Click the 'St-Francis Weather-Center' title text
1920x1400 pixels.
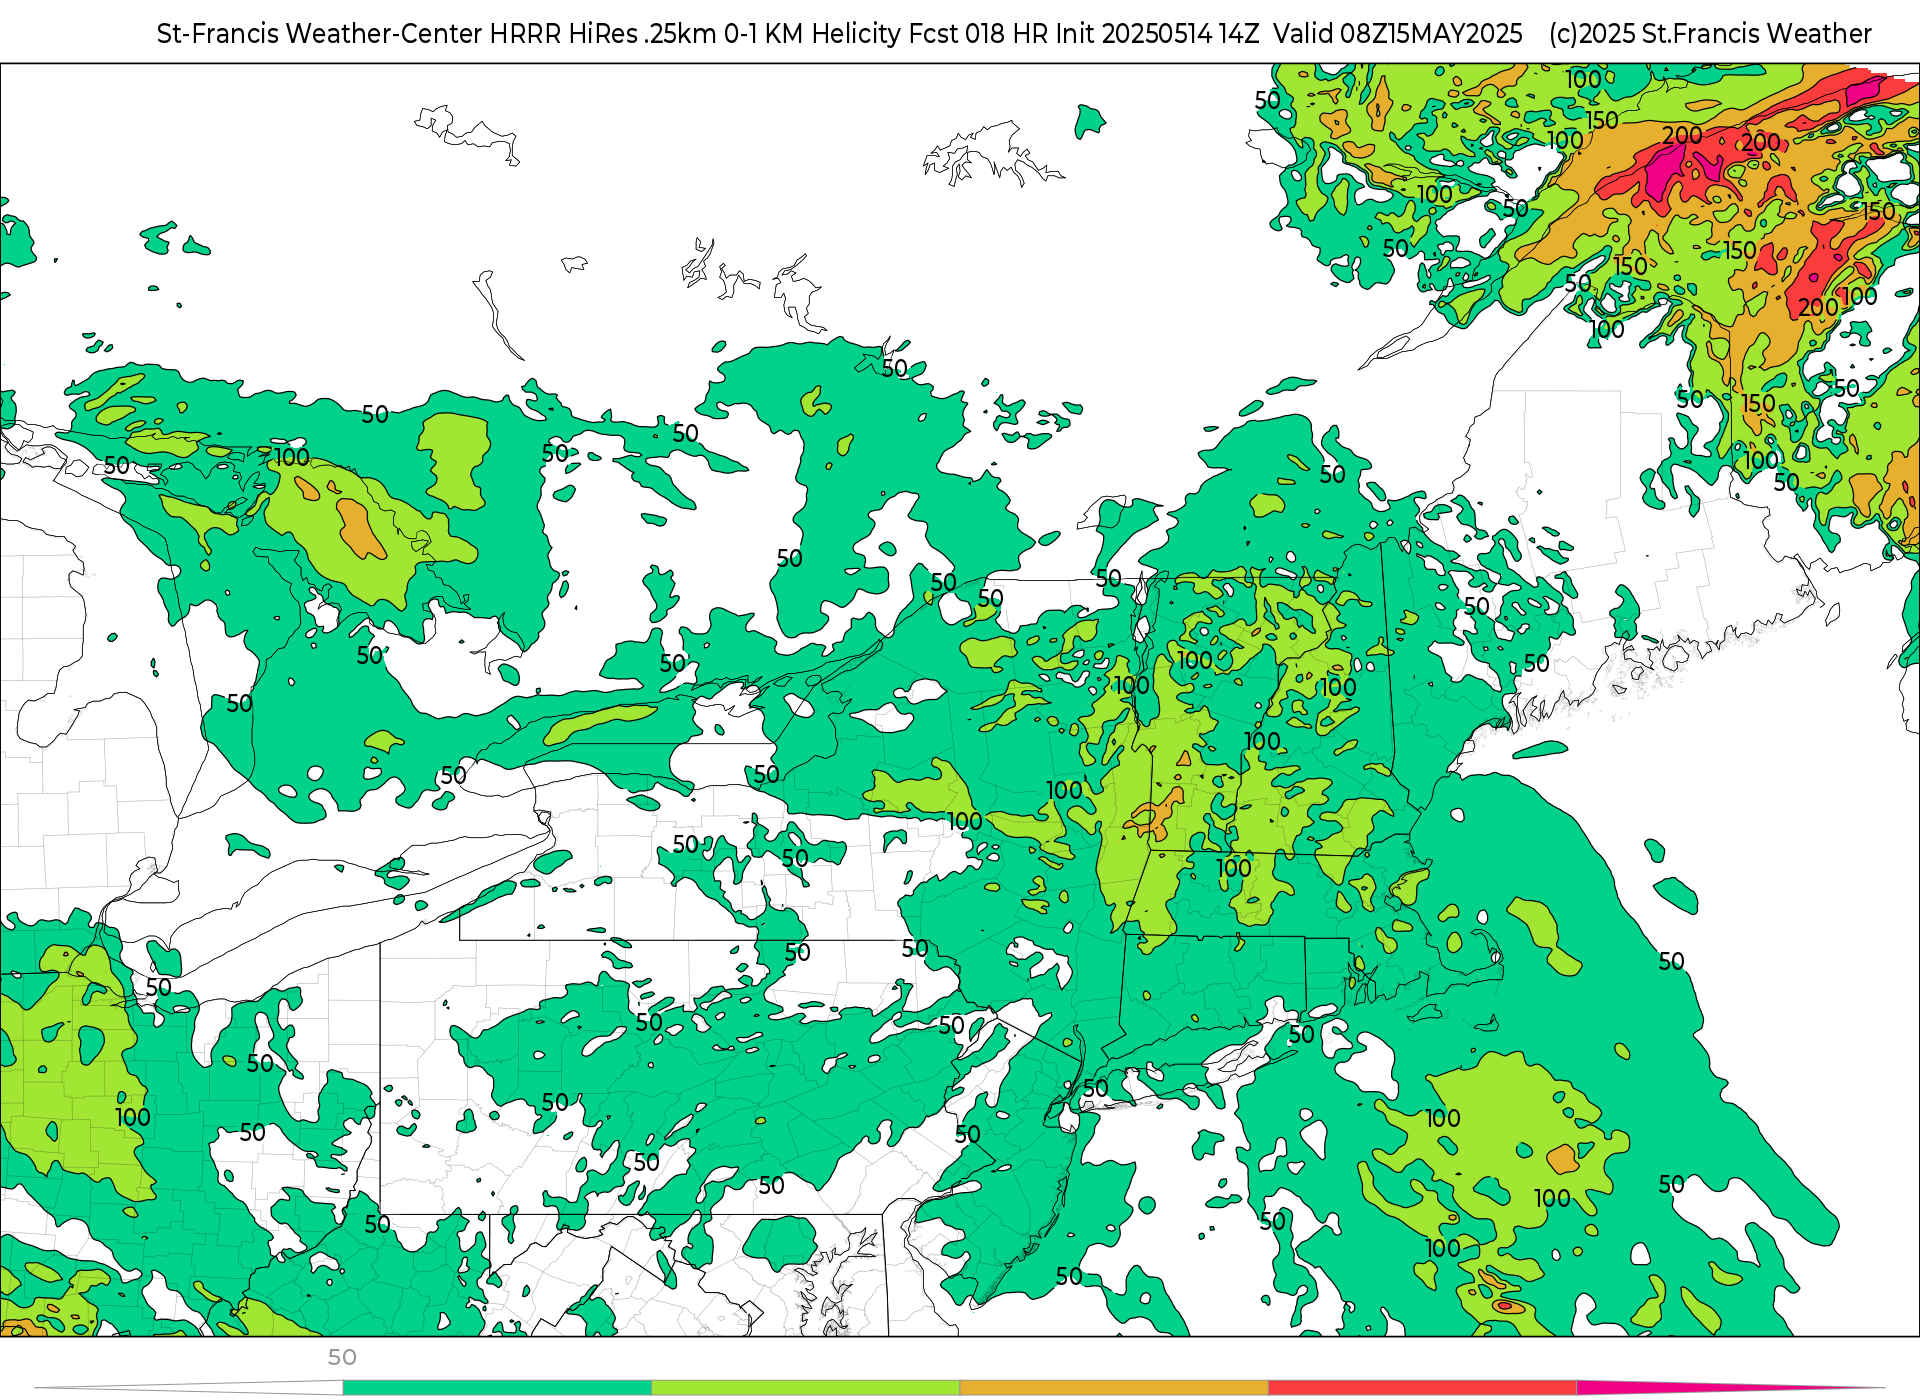[320, 34]
